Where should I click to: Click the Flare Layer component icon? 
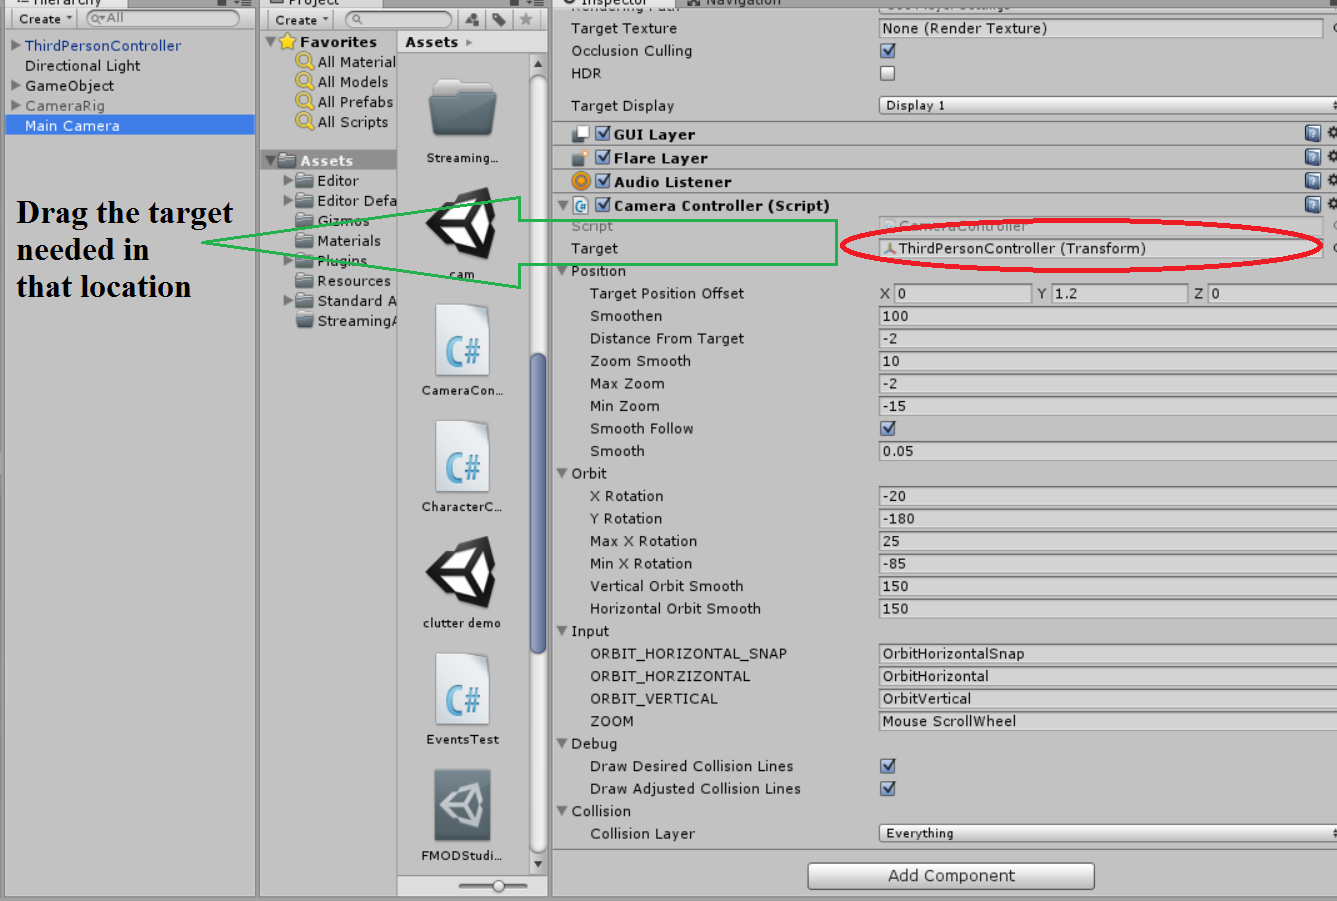pyautogui.click(x=580, y=158)
